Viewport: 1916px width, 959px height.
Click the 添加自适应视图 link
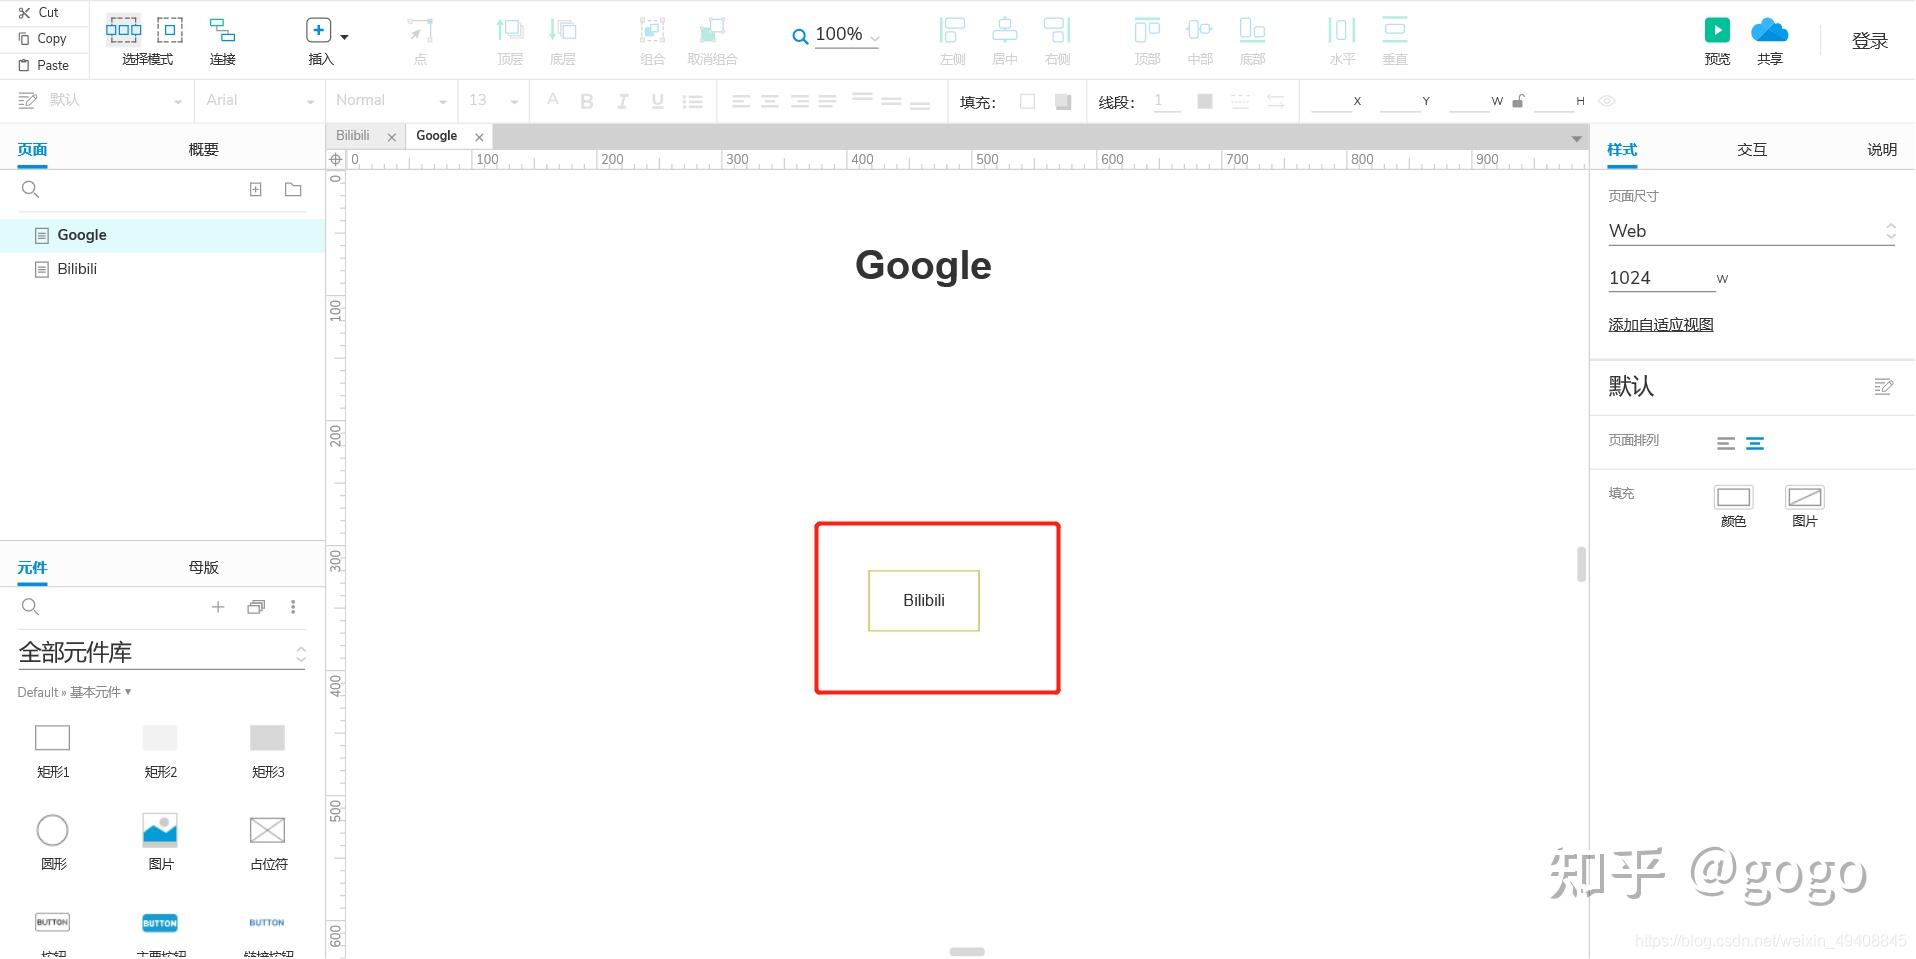1660,325
